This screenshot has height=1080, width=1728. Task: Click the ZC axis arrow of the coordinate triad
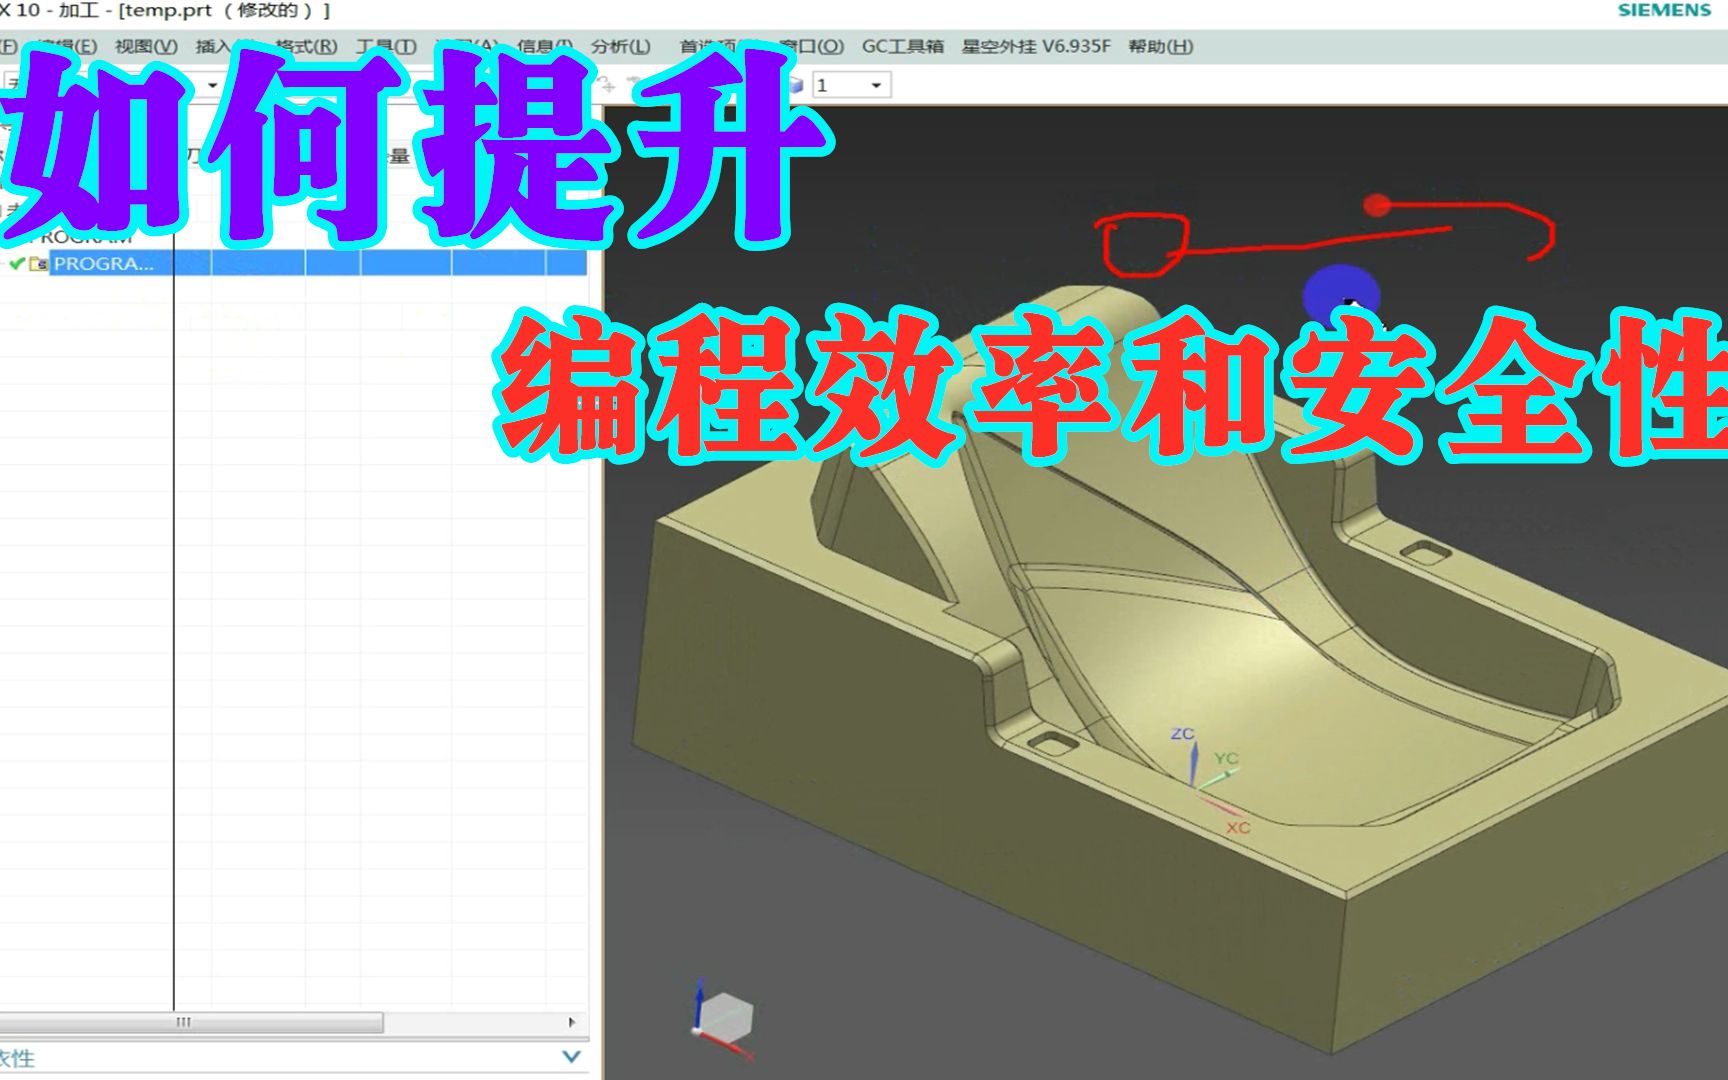click(x=1193, y=763)
